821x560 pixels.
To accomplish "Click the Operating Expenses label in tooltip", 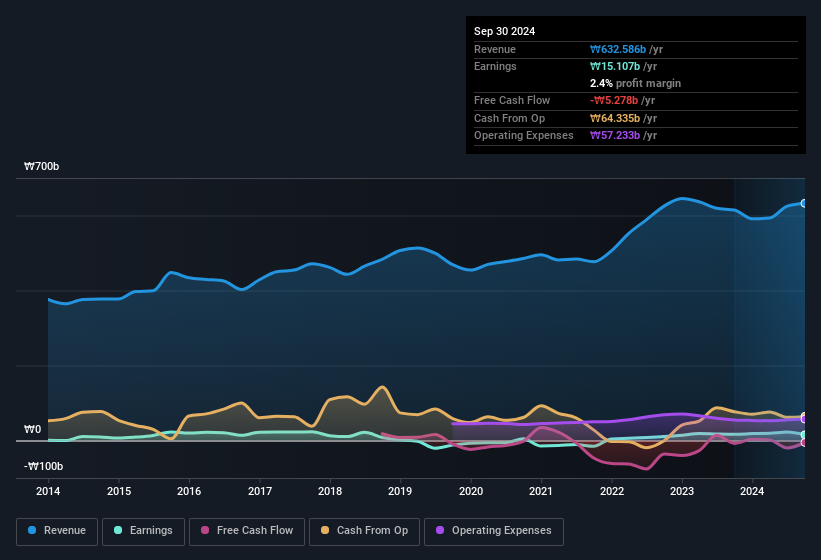I will (x=524, y=136).
